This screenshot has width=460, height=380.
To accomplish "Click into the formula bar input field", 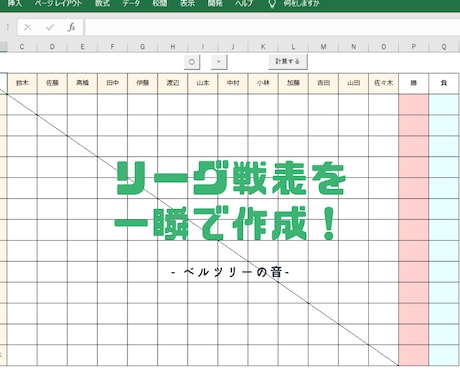I will [272, 27].
